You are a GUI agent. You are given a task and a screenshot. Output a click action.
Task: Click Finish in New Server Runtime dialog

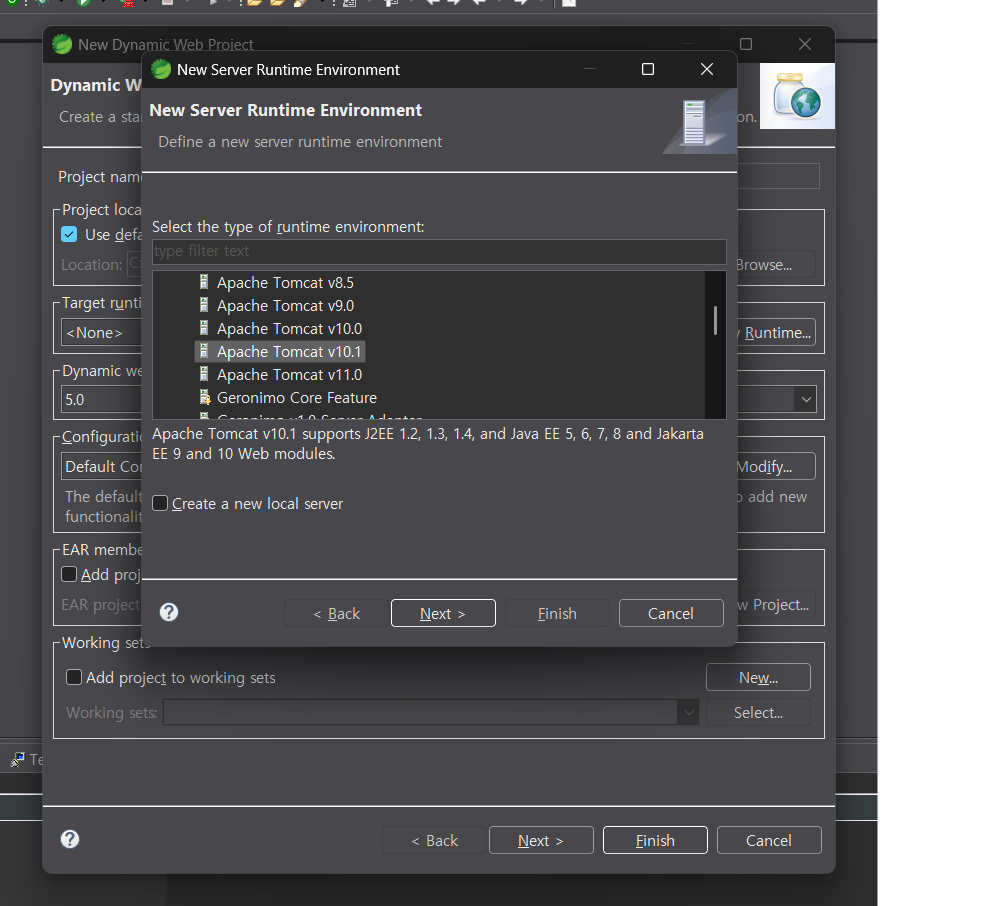pos(557,613)
